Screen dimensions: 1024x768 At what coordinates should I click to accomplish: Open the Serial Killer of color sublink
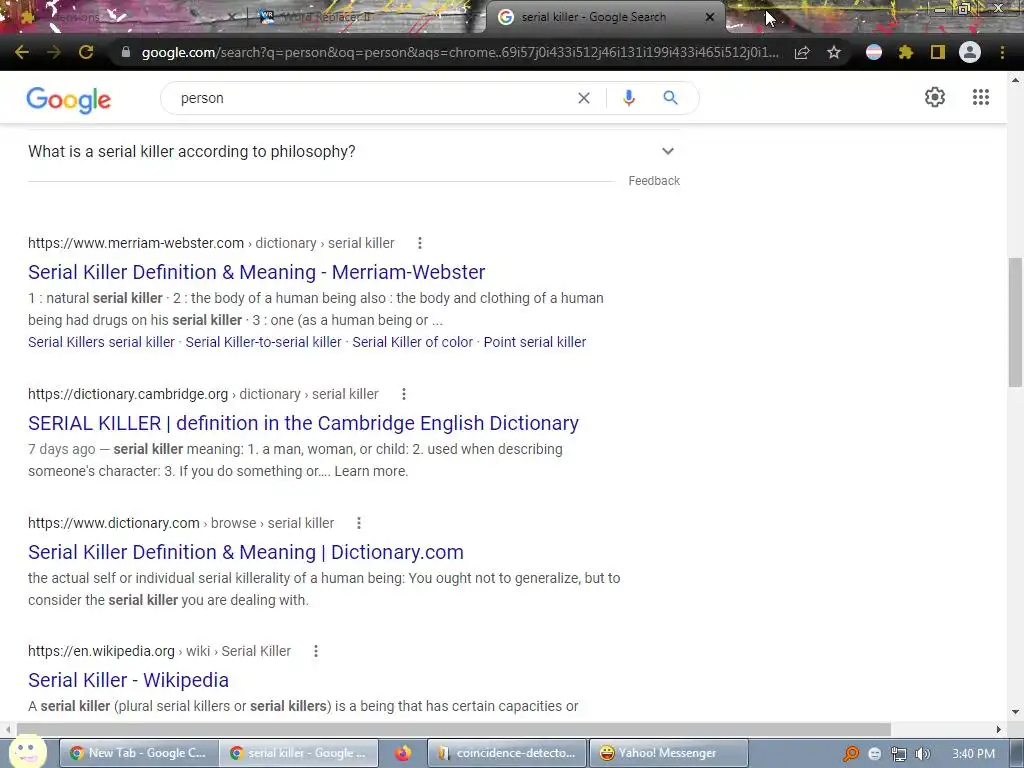tap(413, 342)
